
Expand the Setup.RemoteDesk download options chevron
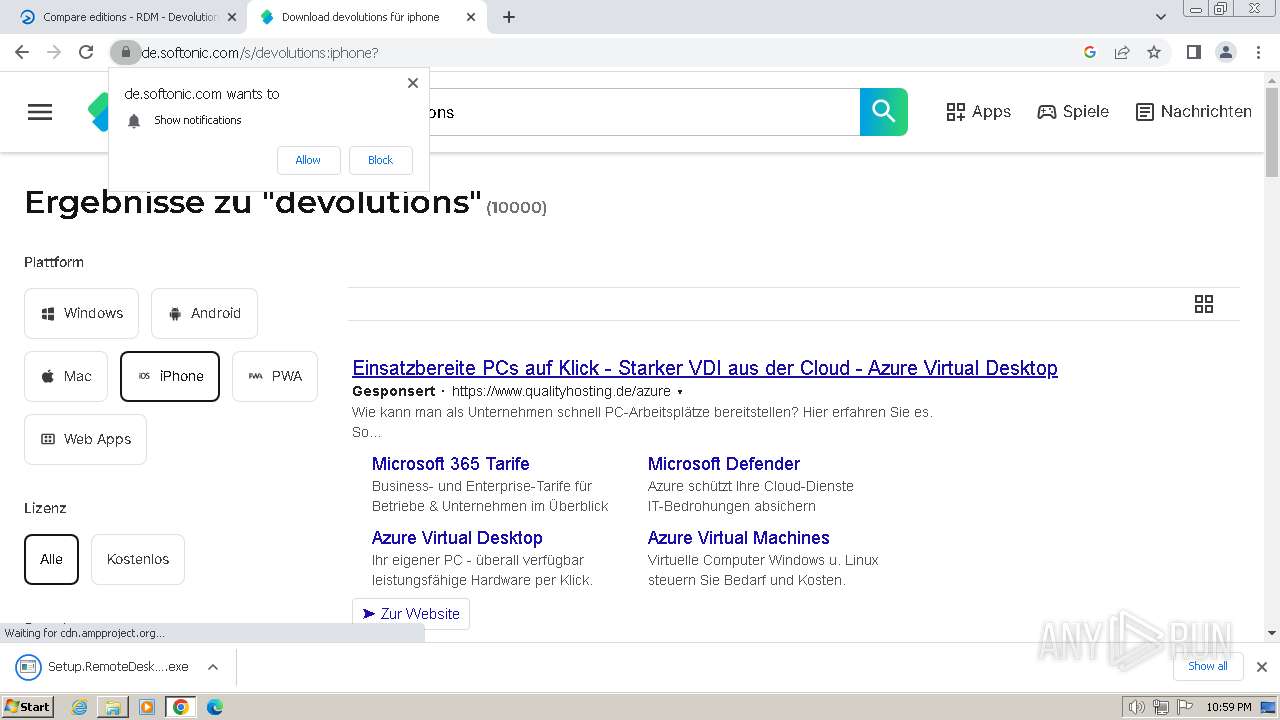(x=213, y=666)
